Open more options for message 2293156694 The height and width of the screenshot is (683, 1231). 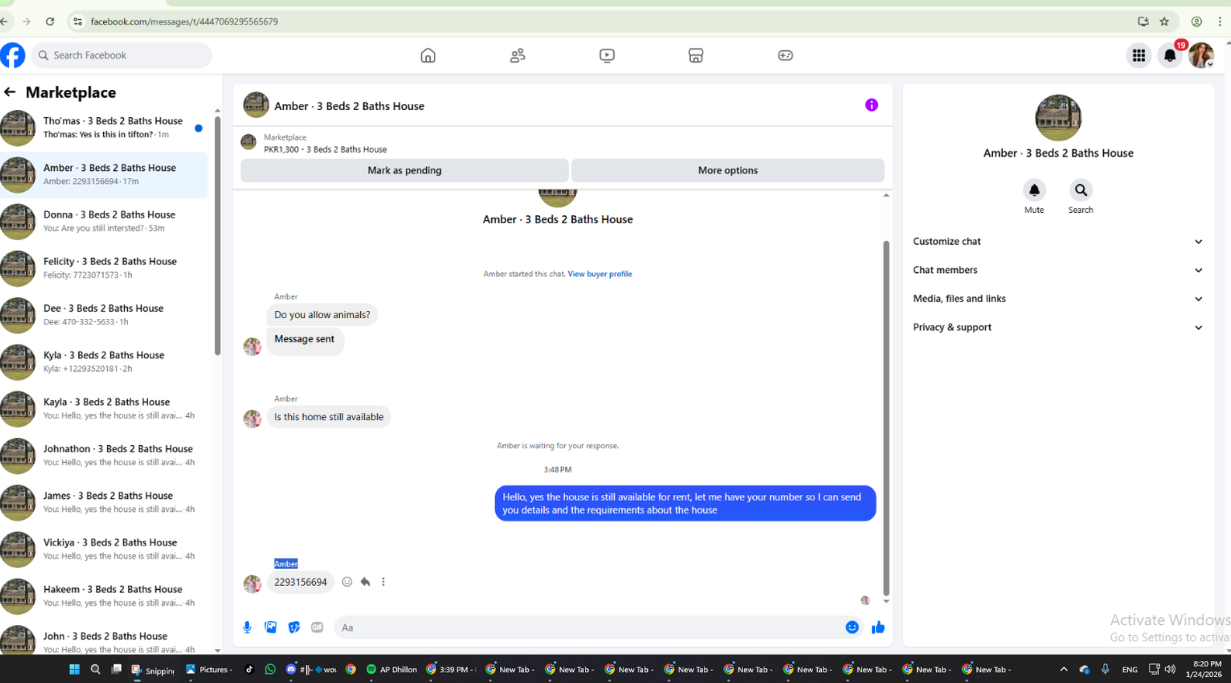pos(383,582)
